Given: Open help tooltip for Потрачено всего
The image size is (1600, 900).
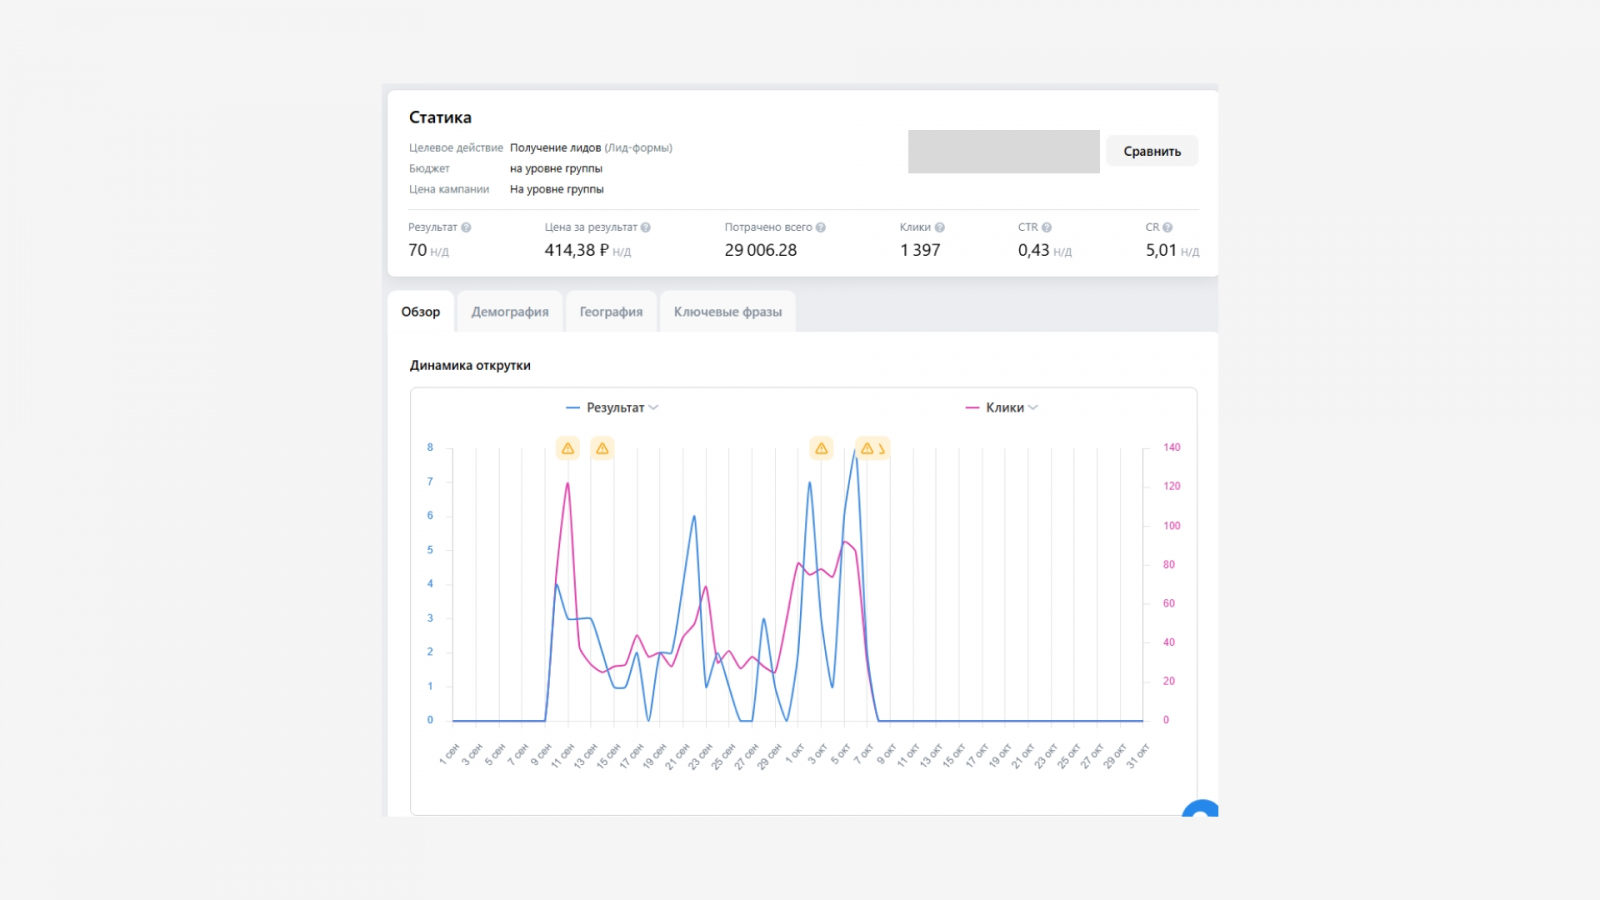Looking at the screenshot, I should point(821,228).
